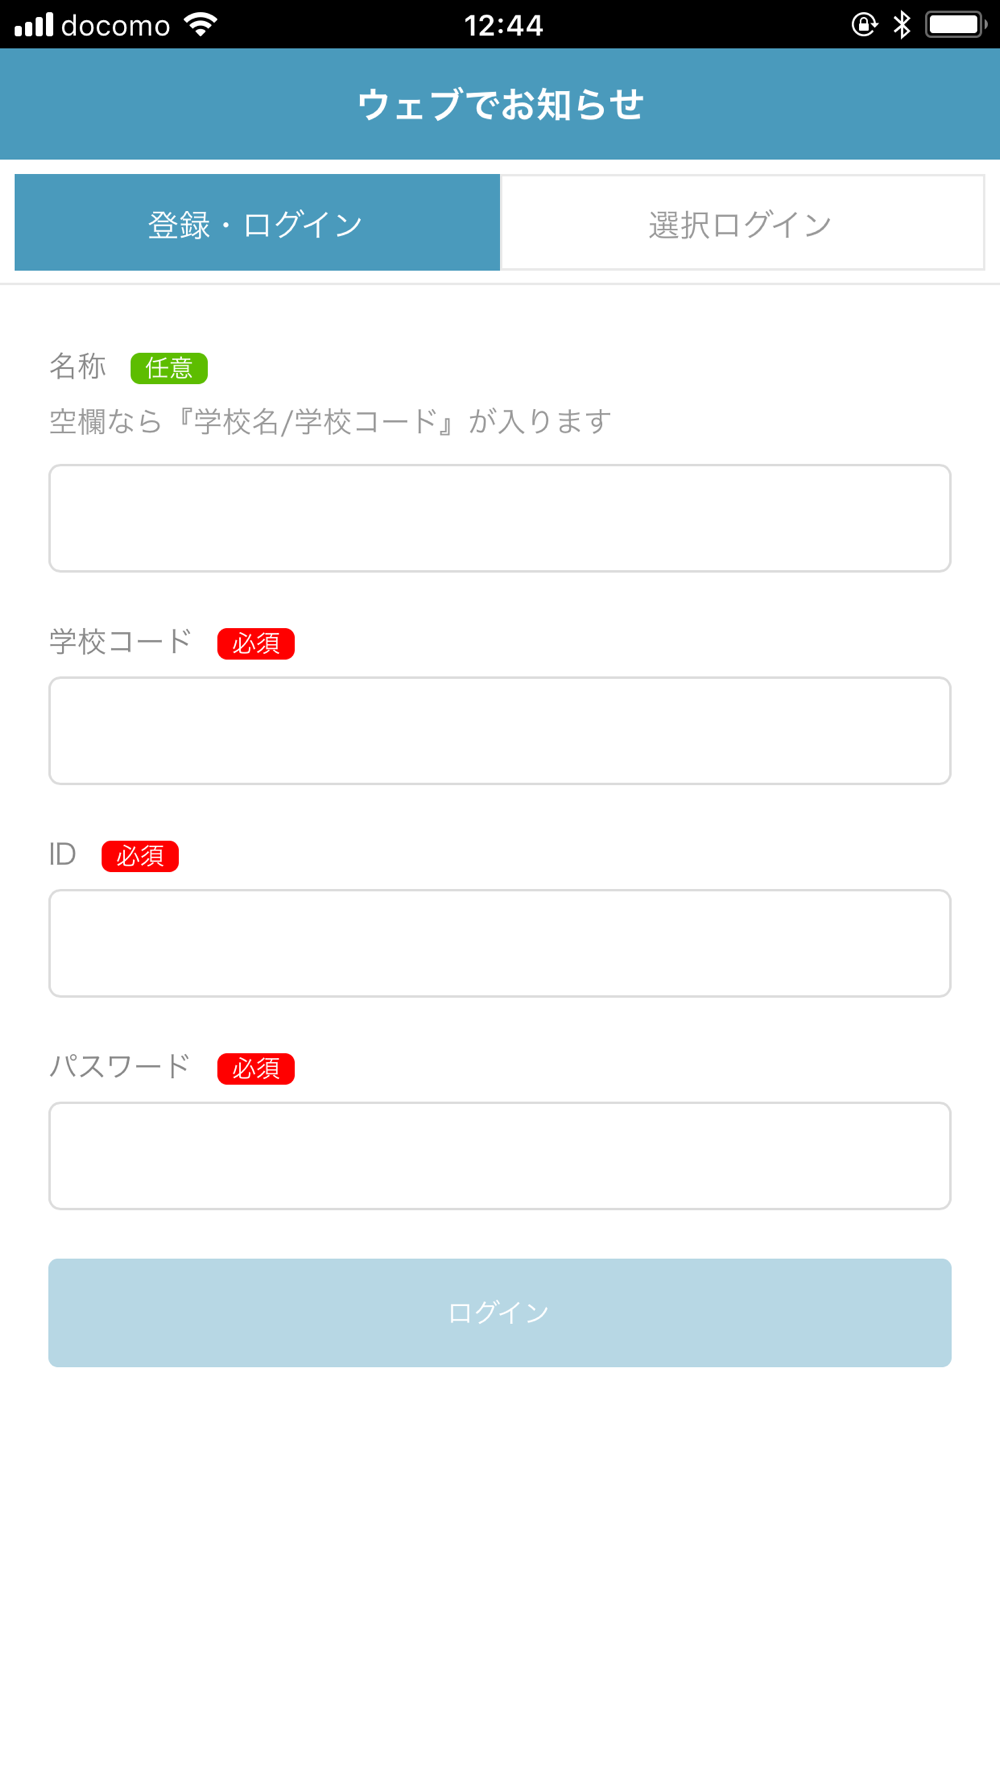Tap the Wi-Fi status icon
This screenshot has height=1778, width=1000.
pyautogui.click(x=201, y=25)
